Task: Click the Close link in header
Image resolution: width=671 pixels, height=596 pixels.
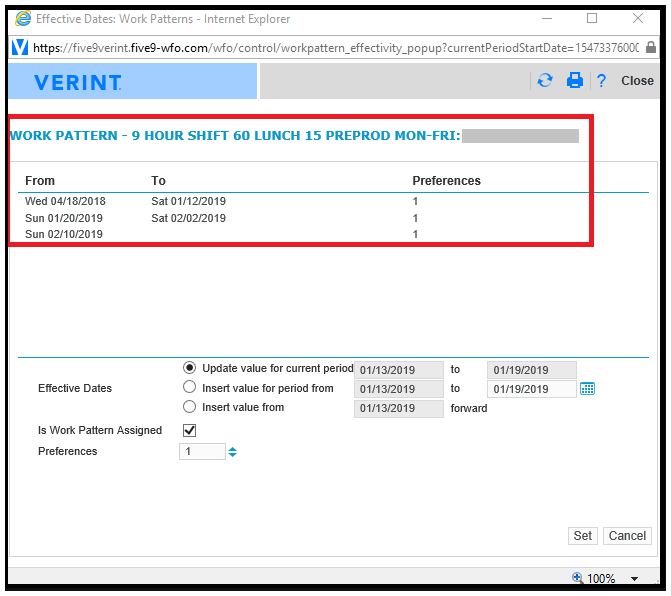Action: (x=637, y=80)
